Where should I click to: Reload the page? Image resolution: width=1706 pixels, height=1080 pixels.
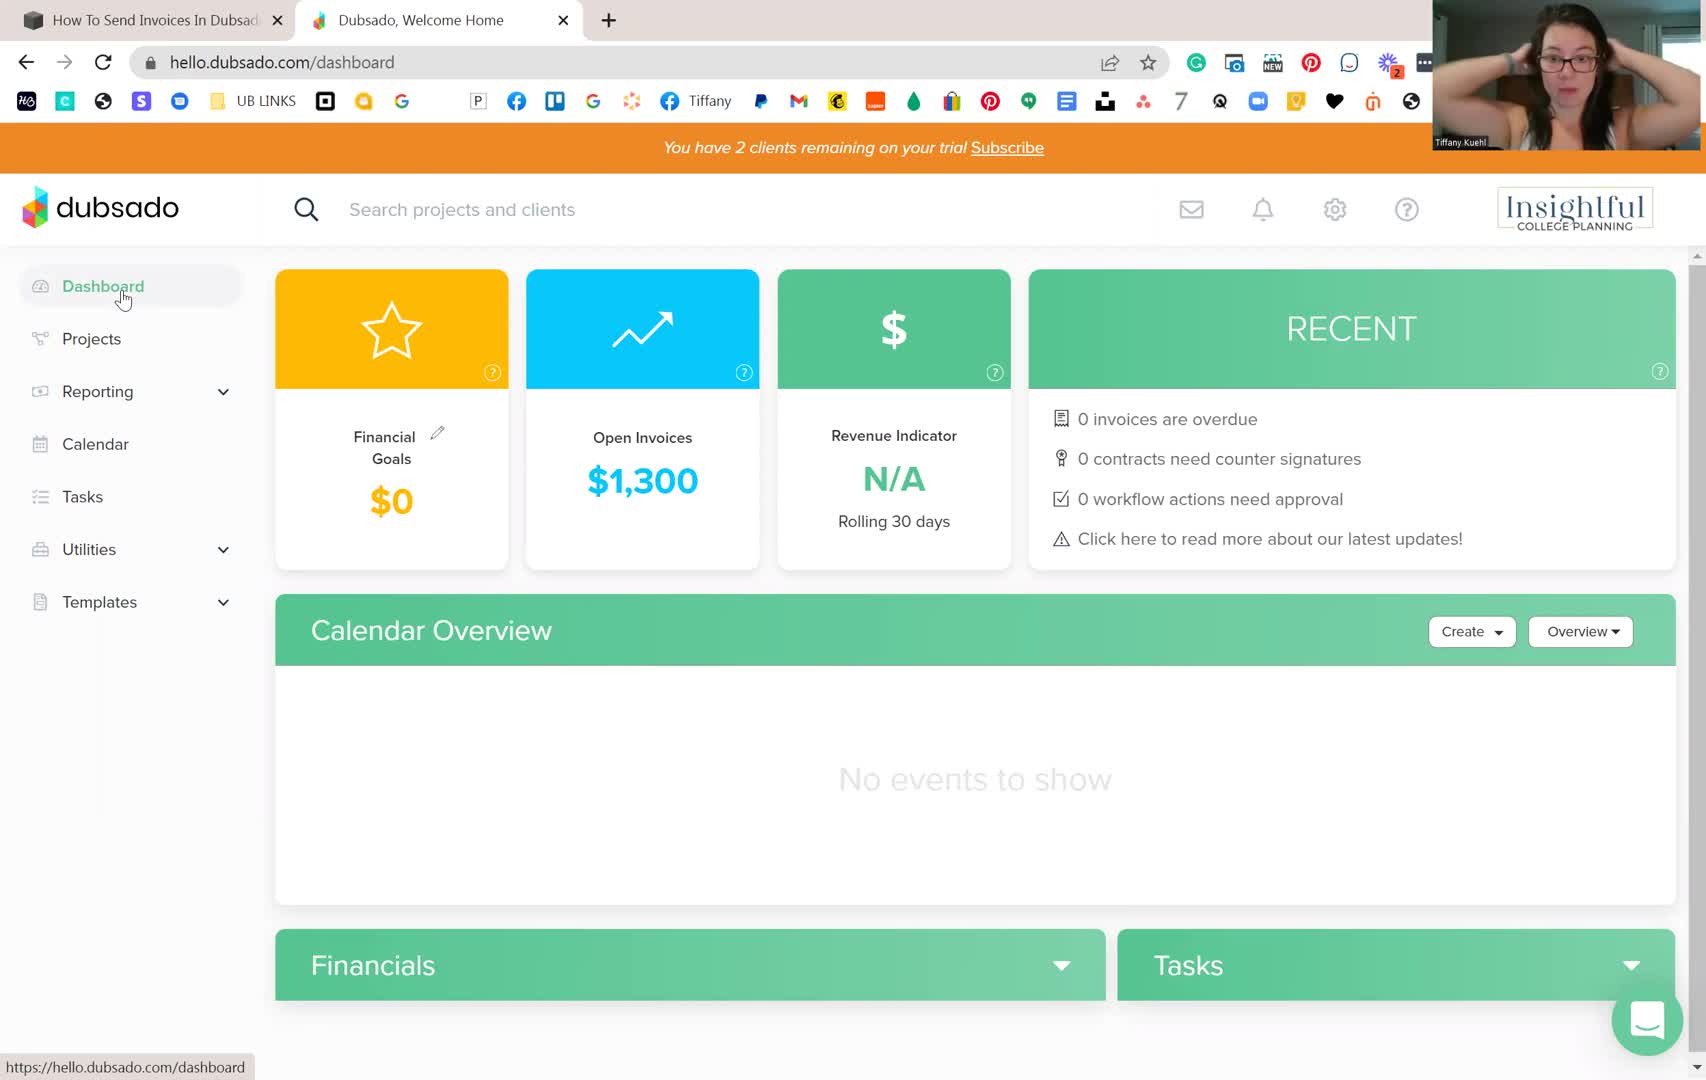tap(103, 62)
